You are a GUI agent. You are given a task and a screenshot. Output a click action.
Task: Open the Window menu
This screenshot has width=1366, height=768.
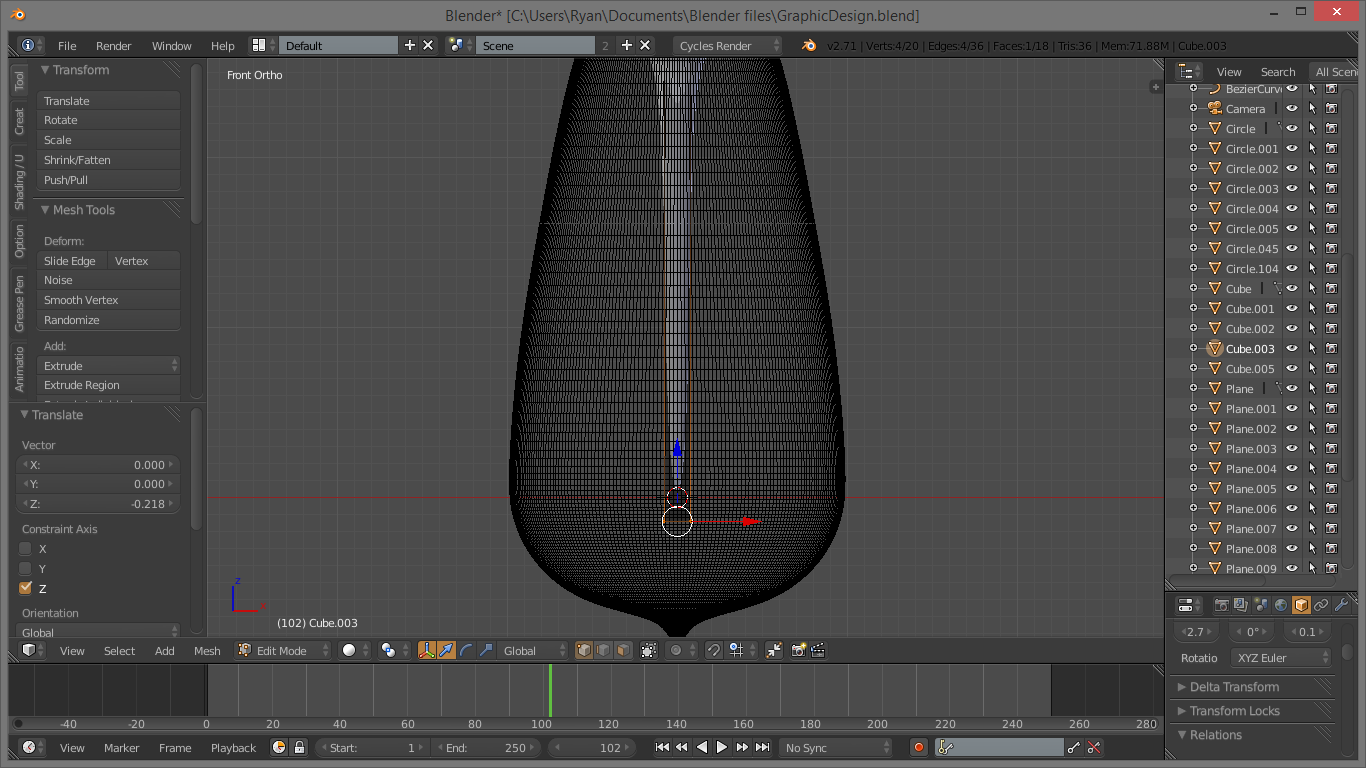click(x=171, y=45)
